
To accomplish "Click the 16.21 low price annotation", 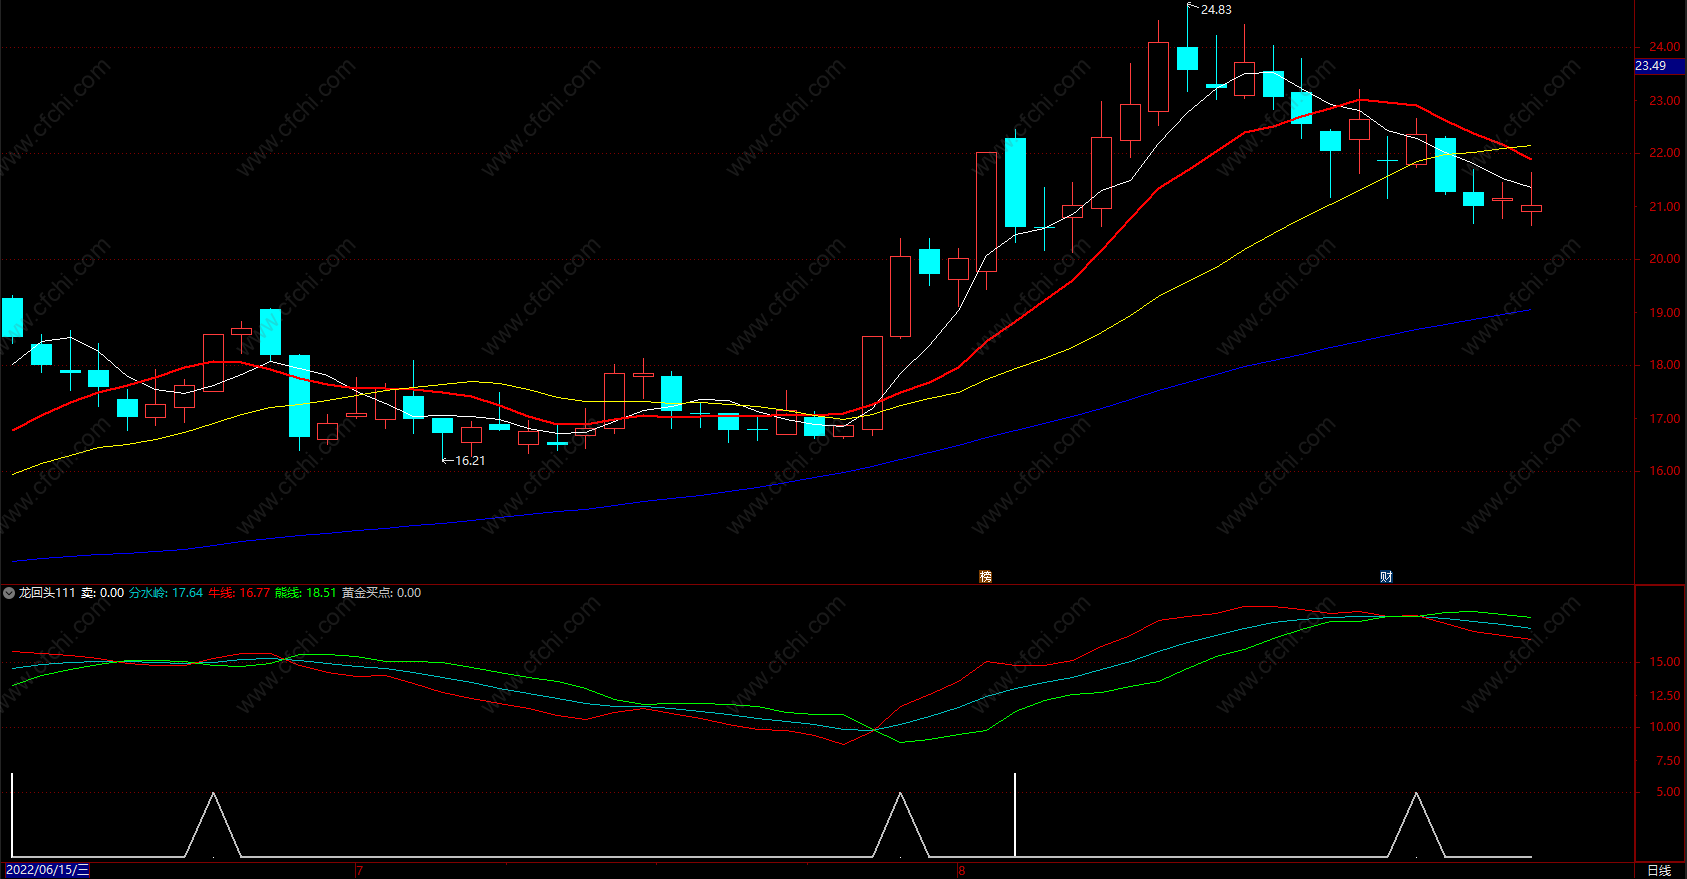I will [470, 461].
